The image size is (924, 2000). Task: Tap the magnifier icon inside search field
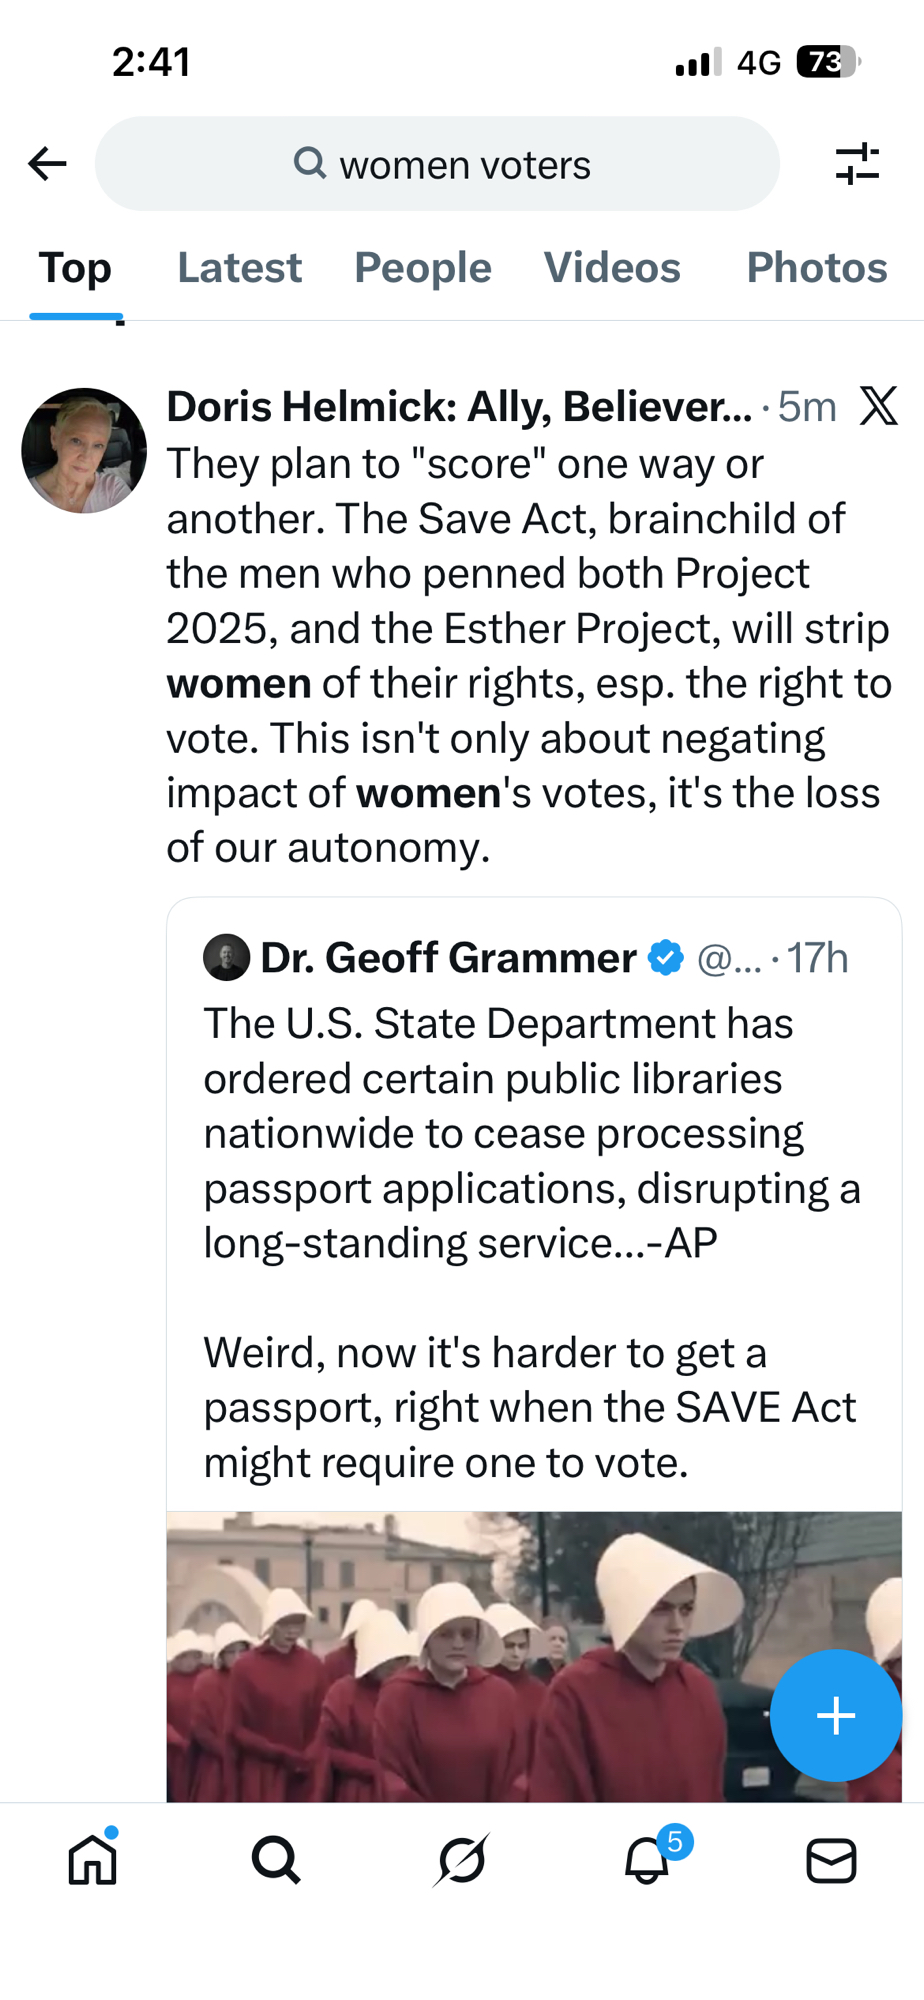[x=310, y=163]
